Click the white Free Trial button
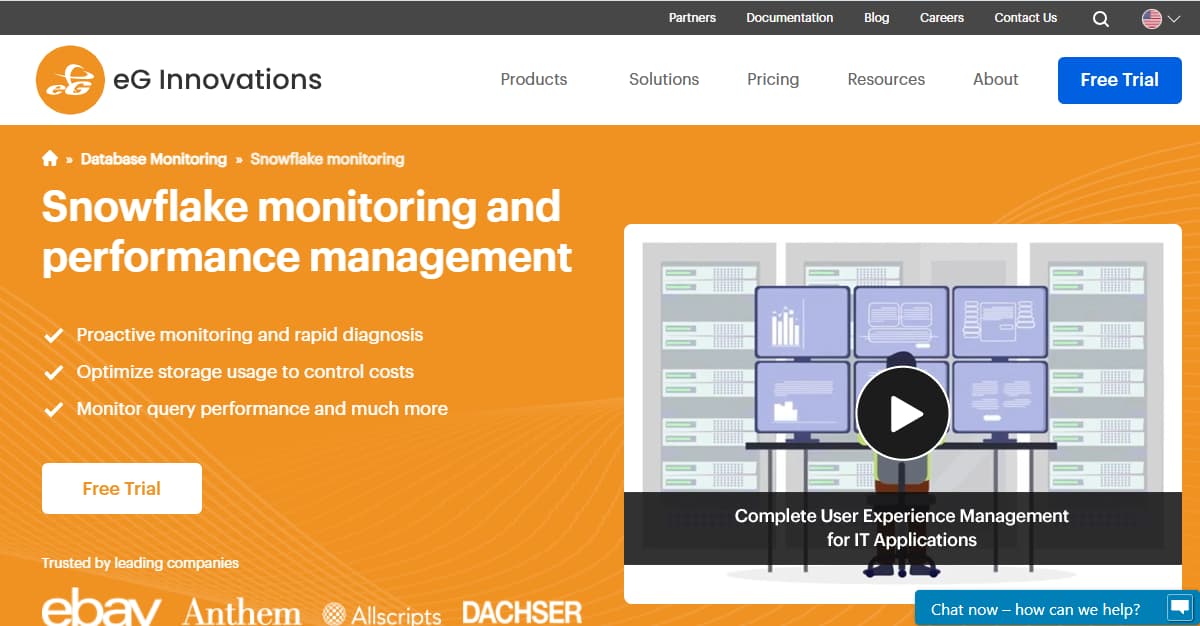 tap(122, 488)
